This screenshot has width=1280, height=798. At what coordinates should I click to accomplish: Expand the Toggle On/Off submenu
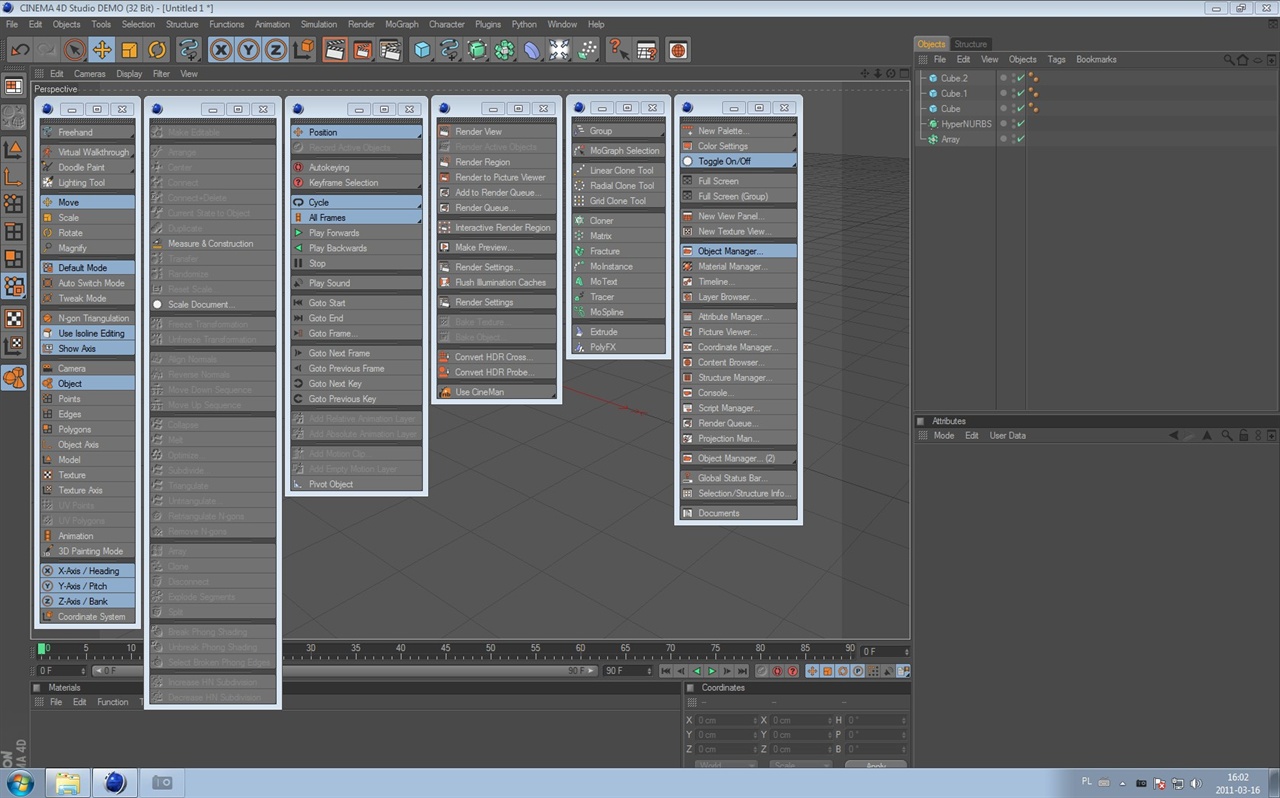(x=738, y=161)
